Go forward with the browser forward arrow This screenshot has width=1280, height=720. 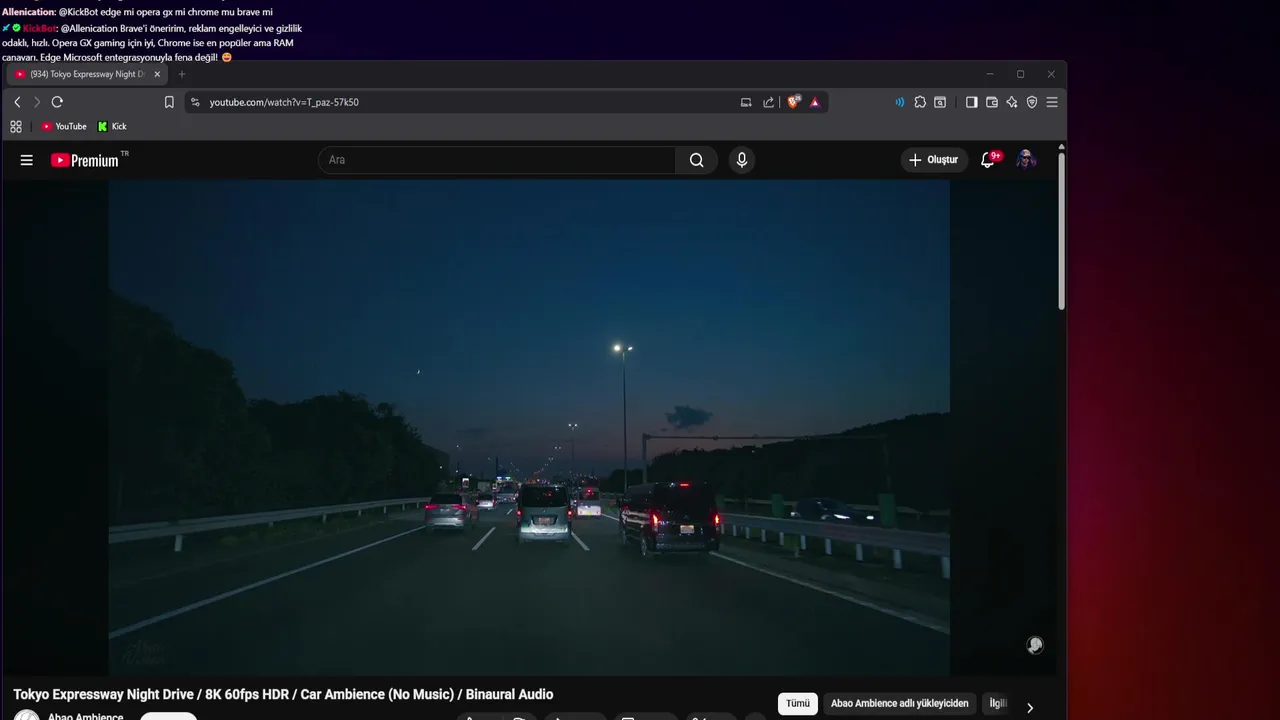pos(37,102)
